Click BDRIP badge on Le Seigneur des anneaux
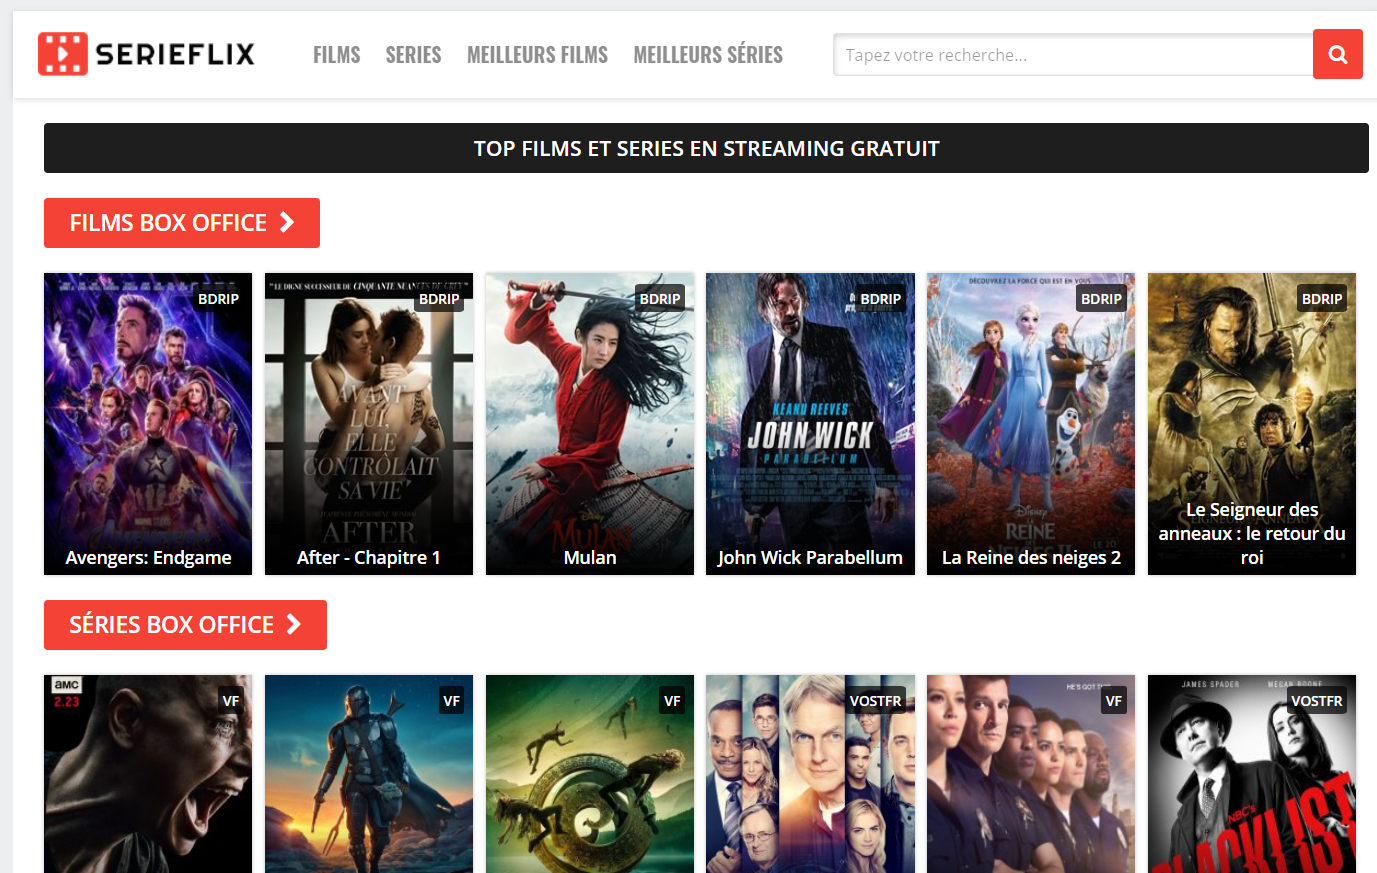This screenshot has width=1377, height=873. 1322,299
